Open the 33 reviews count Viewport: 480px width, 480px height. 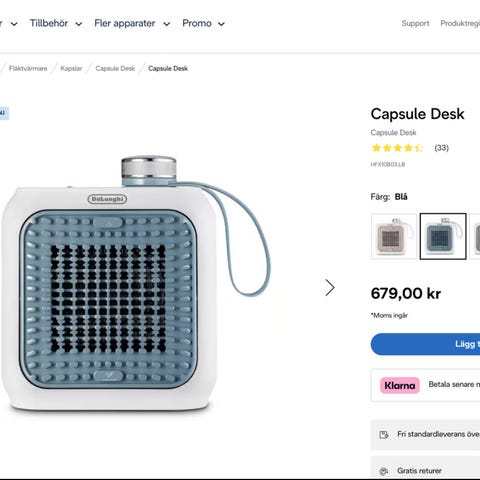click(x=441, y=148)
